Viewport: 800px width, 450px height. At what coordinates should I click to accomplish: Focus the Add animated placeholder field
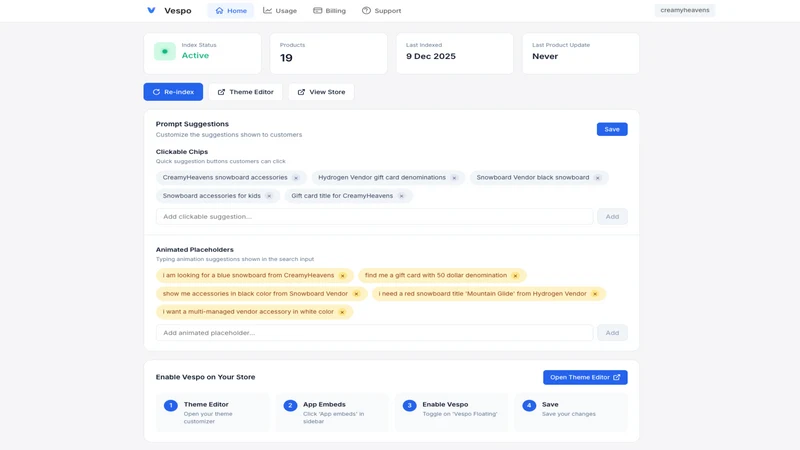(x=374, y=333)
